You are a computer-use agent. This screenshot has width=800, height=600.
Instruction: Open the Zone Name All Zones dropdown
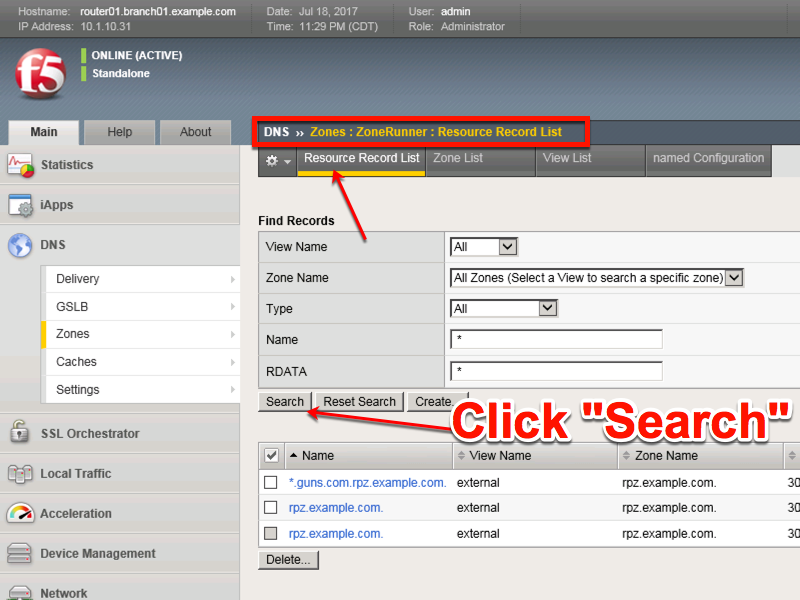pos(596,278)
